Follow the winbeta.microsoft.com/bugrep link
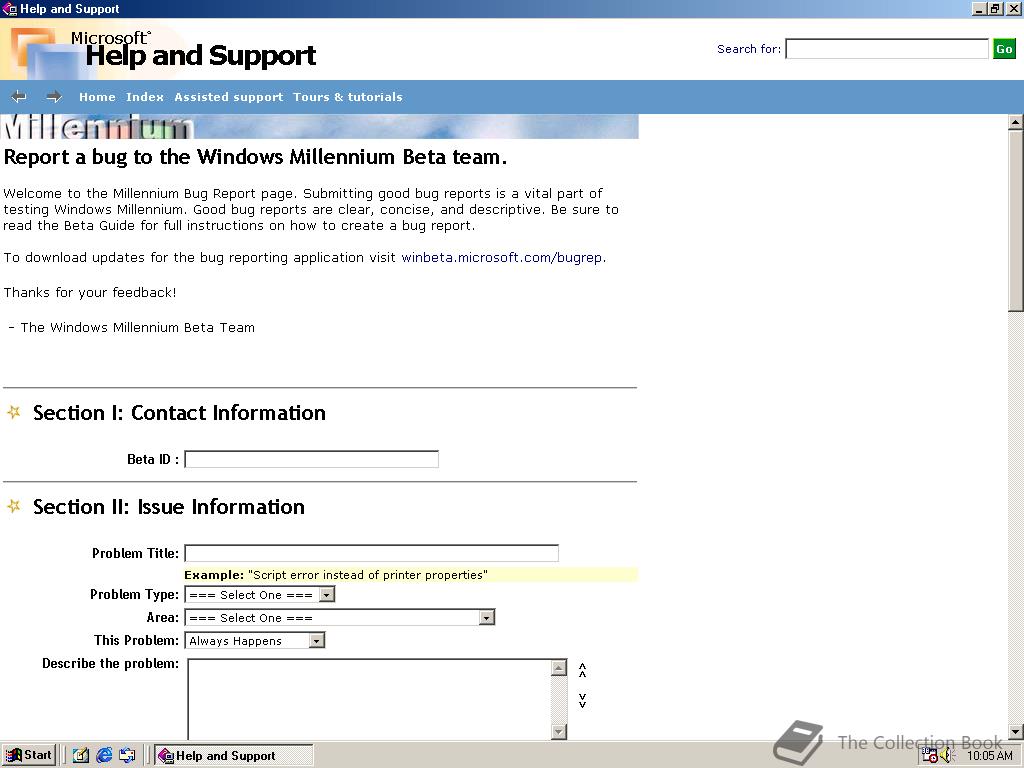Viewport: 1024px width, 768px height. coord(502,257)
